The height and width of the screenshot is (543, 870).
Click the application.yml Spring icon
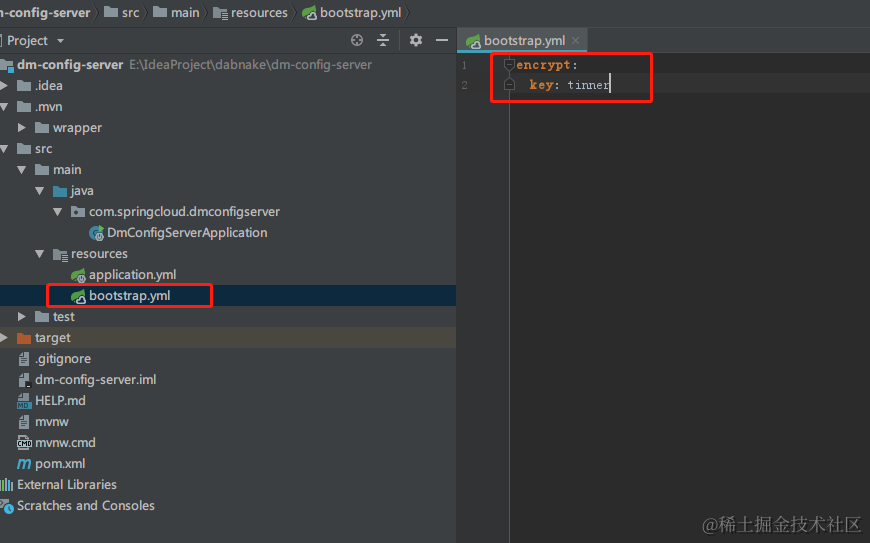[x=78, y=275]
